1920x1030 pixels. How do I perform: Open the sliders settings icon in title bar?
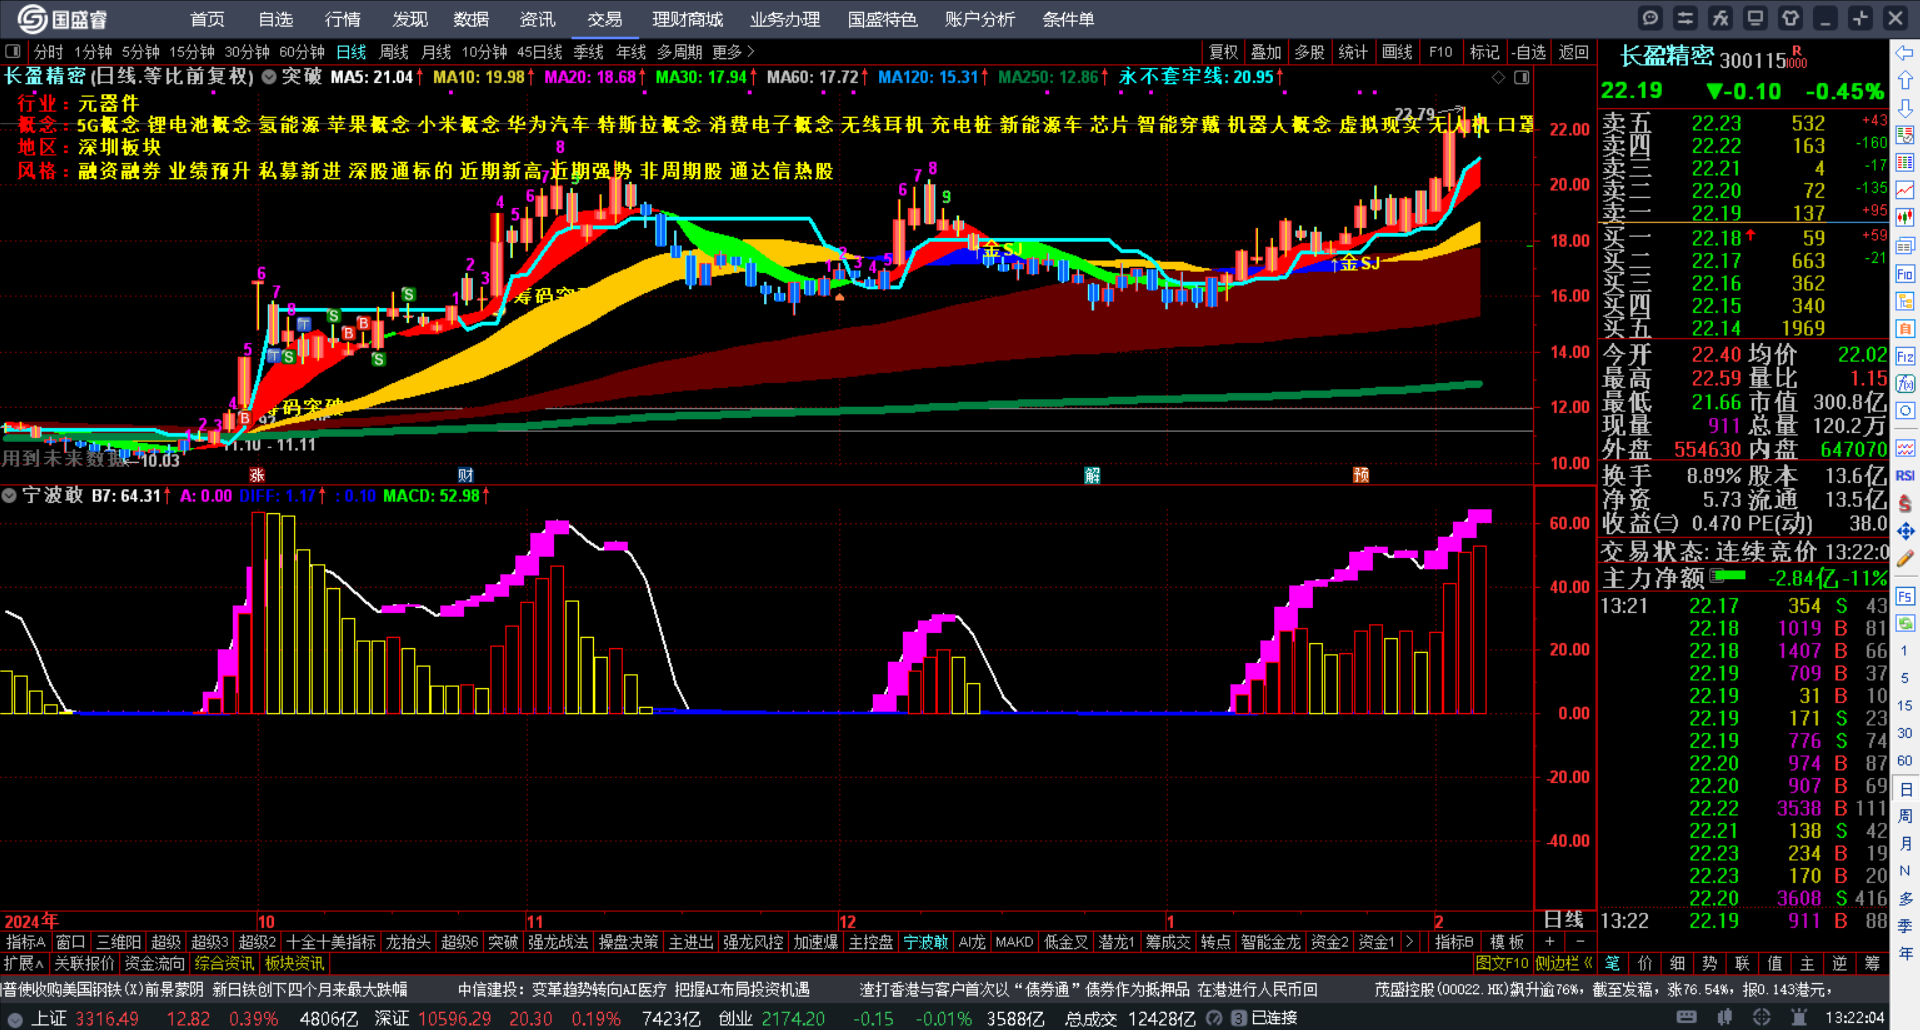(x=1685, y=18)
